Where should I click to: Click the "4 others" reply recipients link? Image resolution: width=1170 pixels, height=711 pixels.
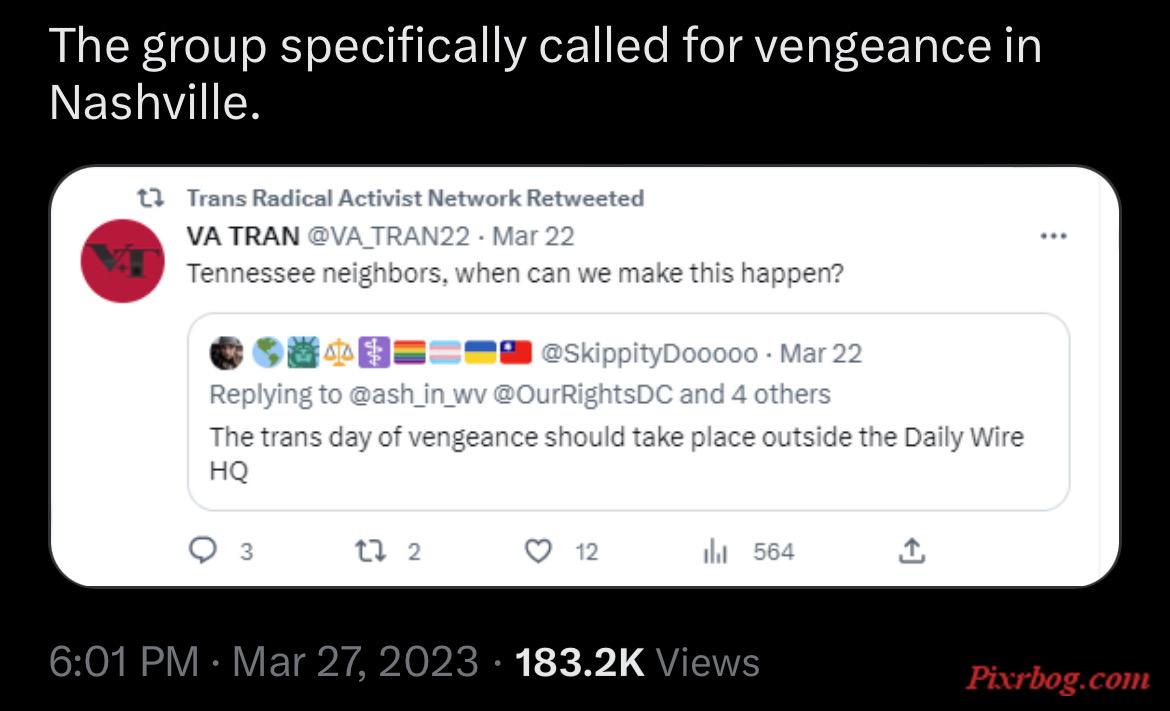[780, 394]
